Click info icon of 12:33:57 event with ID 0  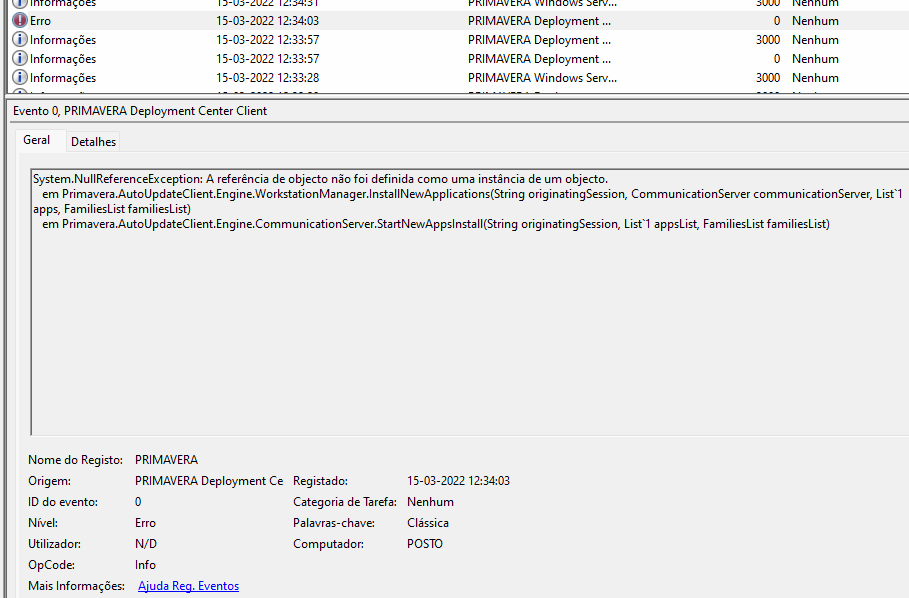coord(19,59)
